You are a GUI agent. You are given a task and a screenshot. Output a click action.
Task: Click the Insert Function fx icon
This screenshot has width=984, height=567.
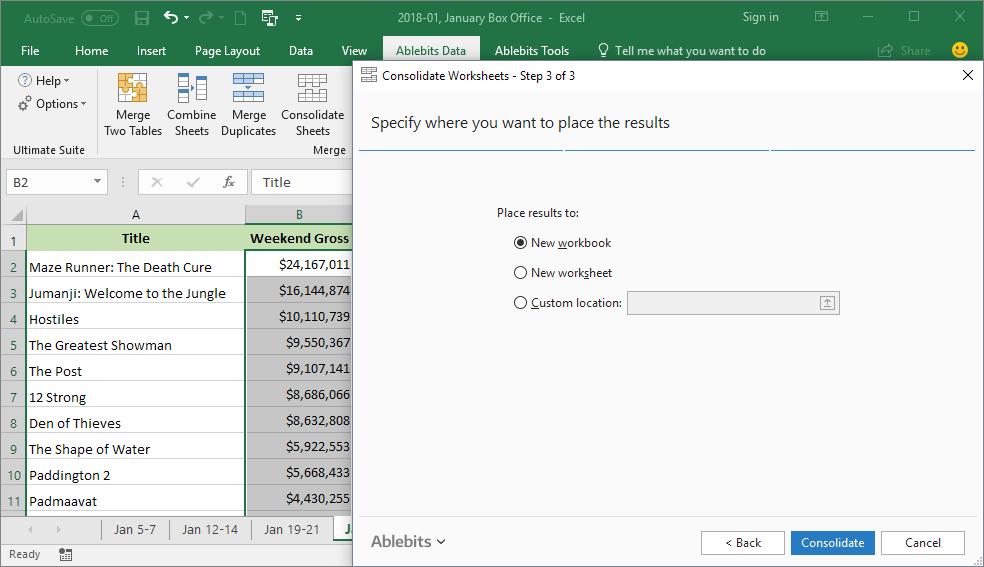[x=229, y=182]
